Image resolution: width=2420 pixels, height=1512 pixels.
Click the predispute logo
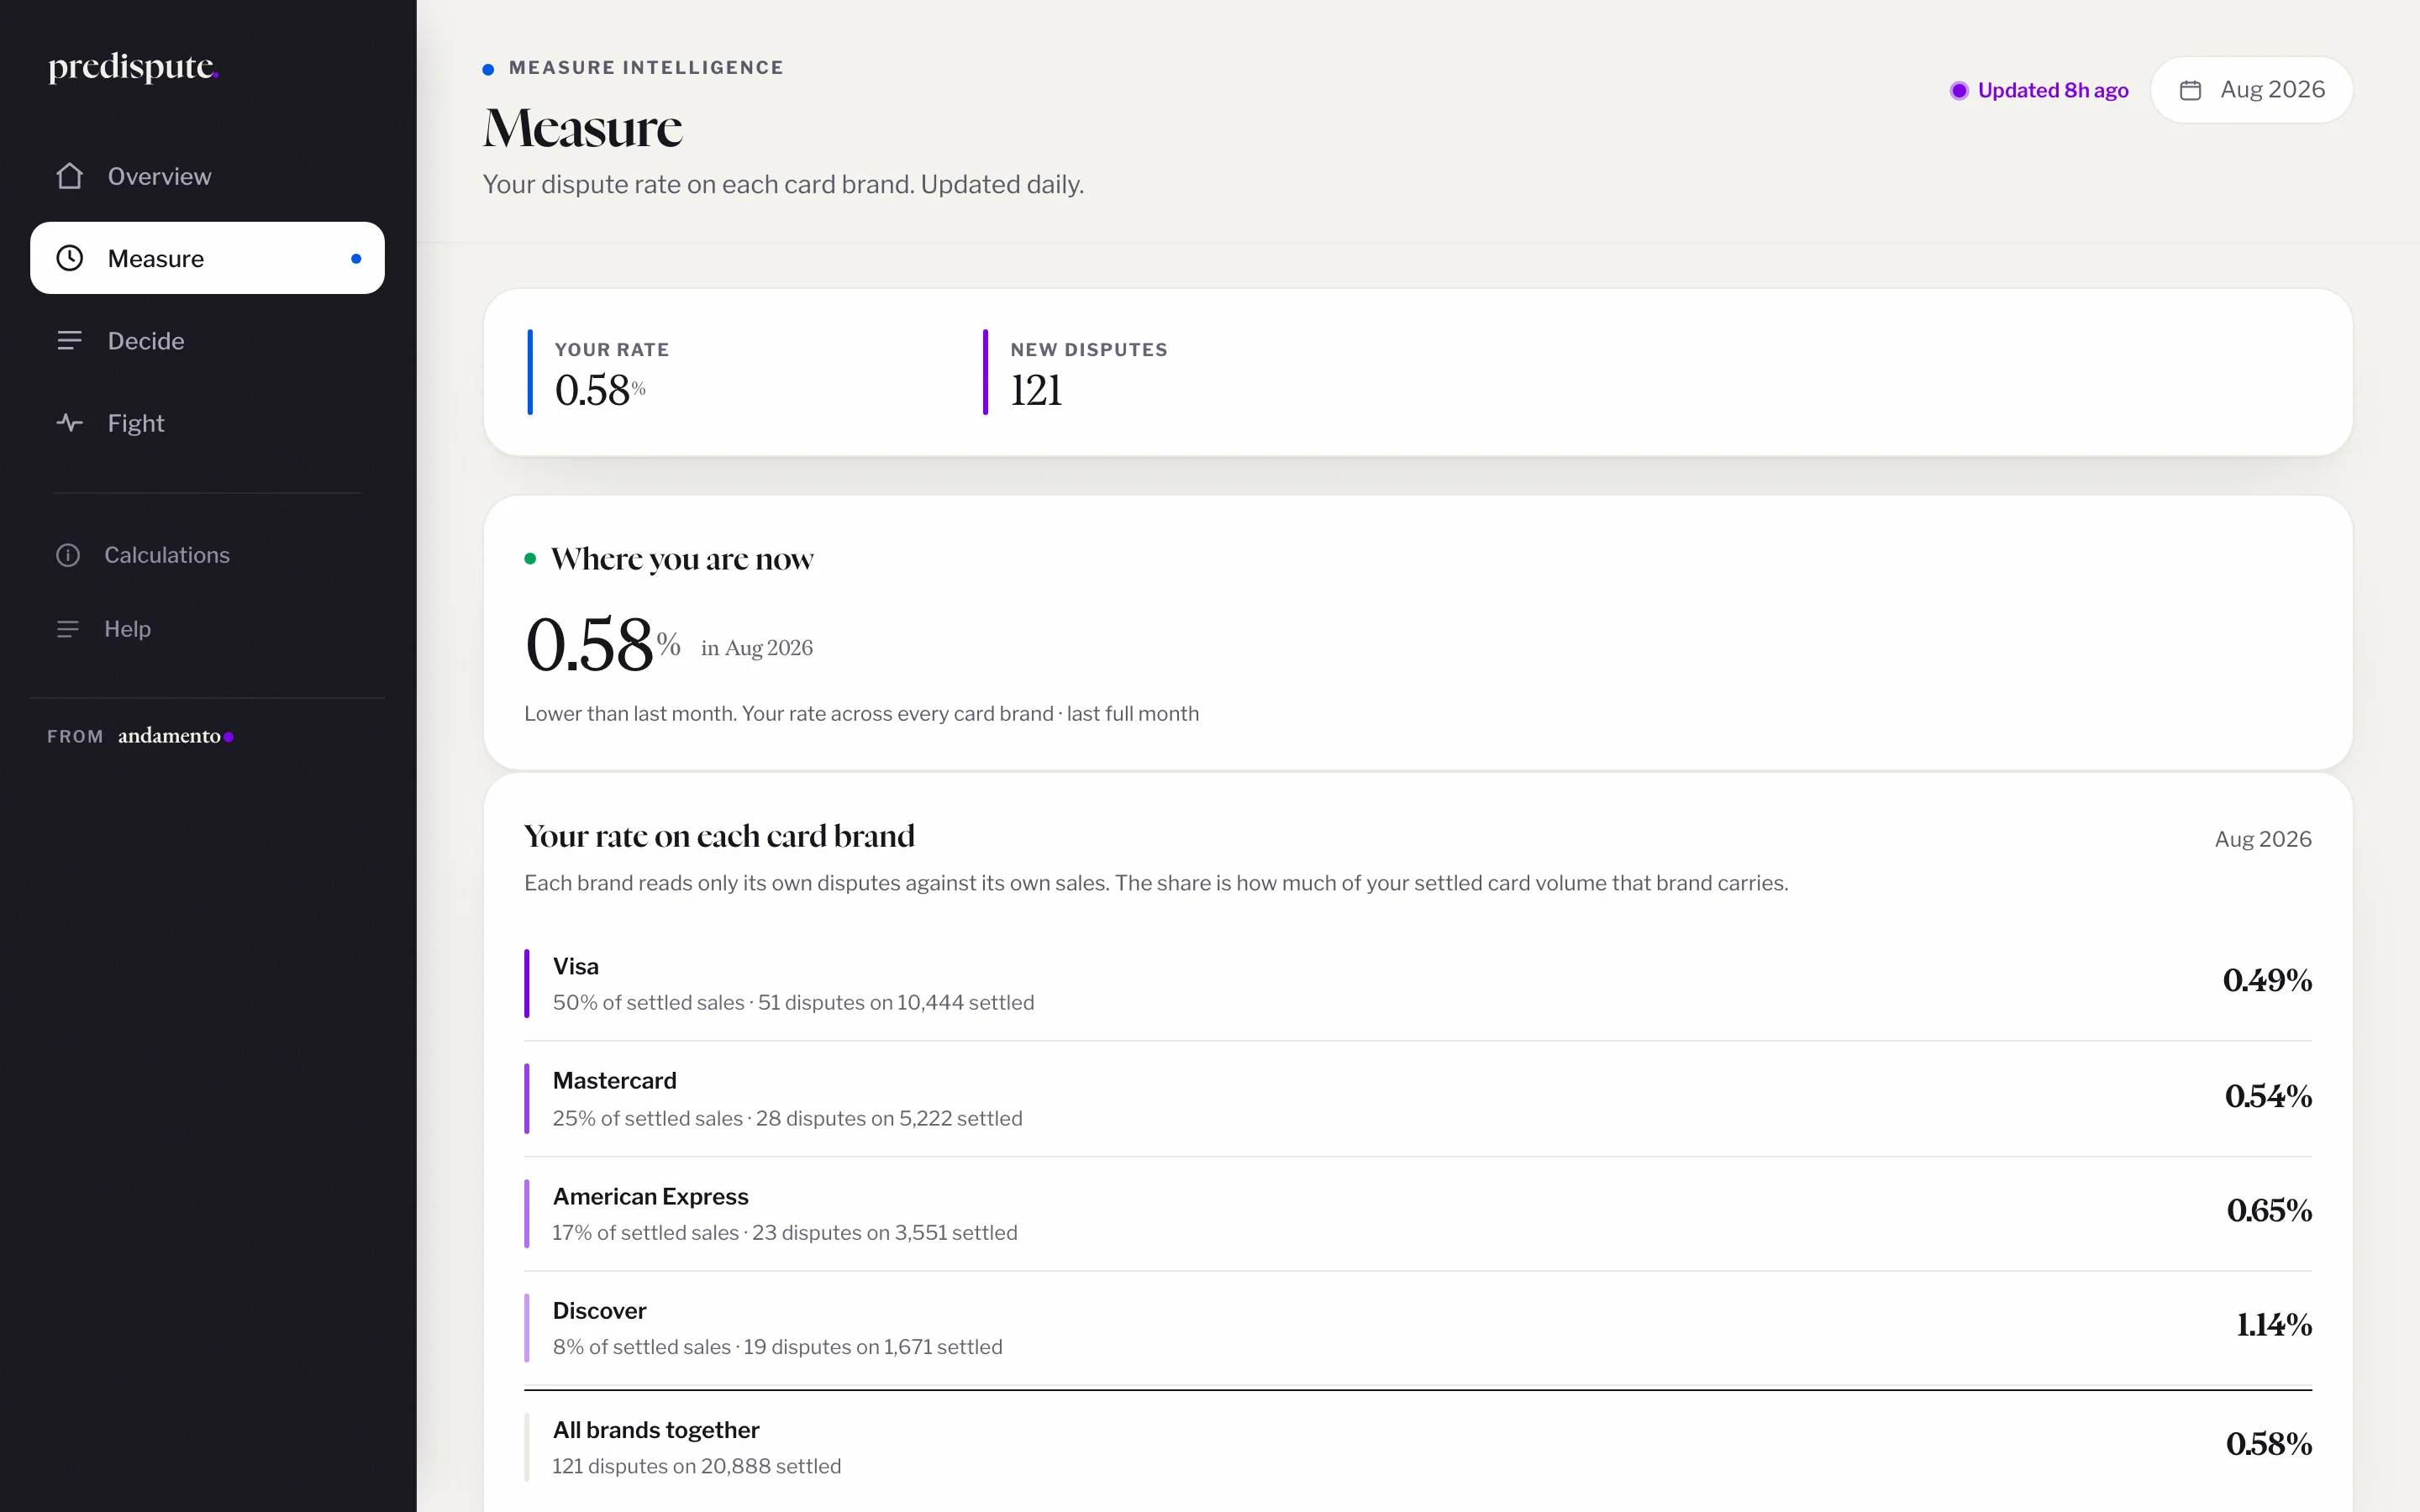pyautogui.click(x=133, y=67)
